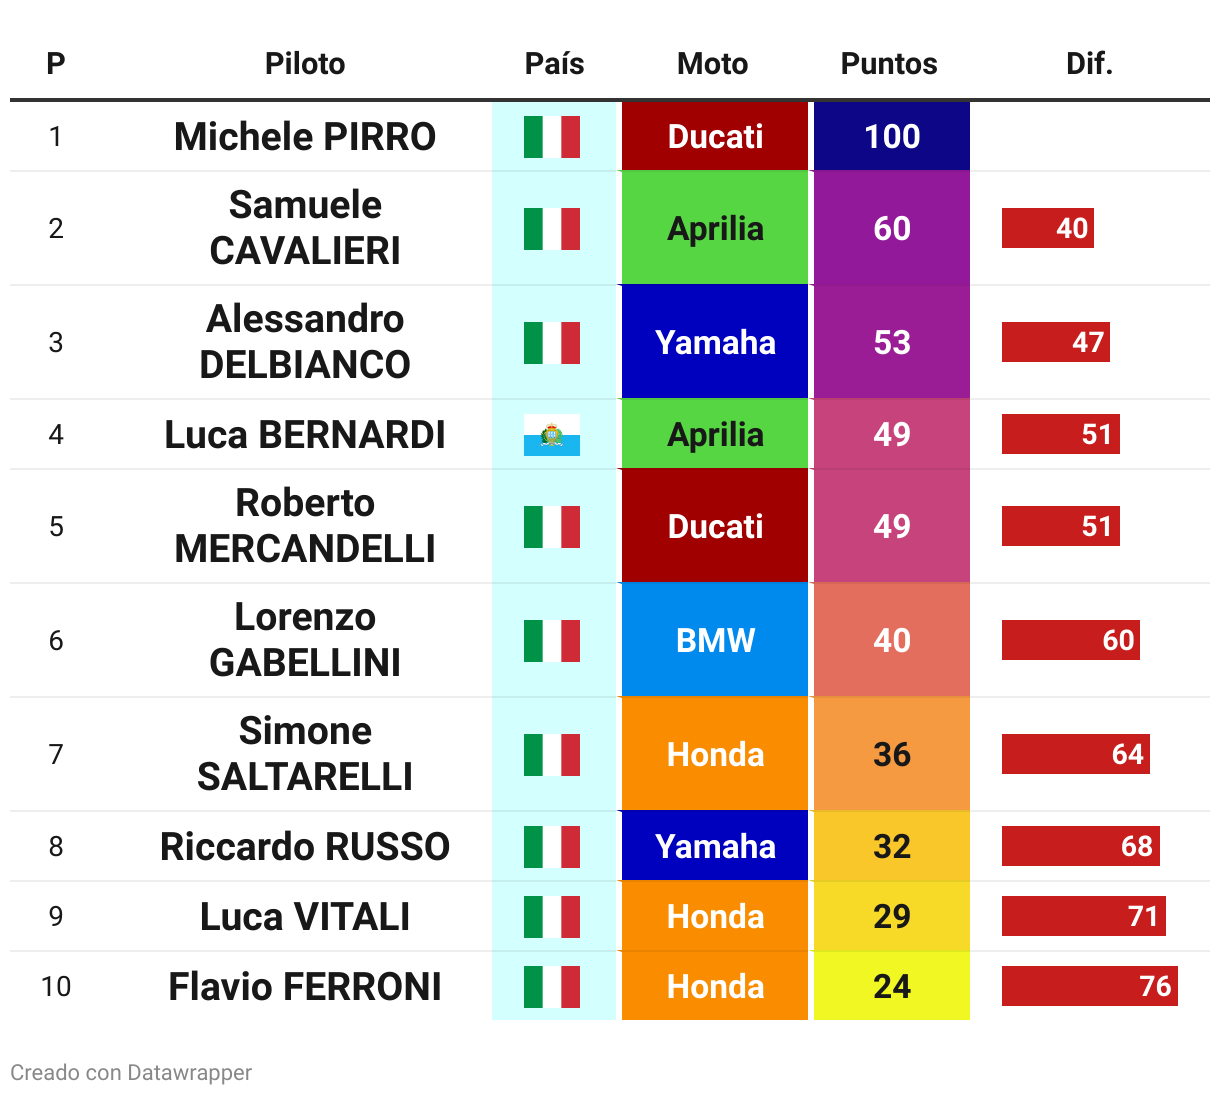
Task: Click the Italian flag for Samuele CAVALIERI
Action: [x=552, y=229]
